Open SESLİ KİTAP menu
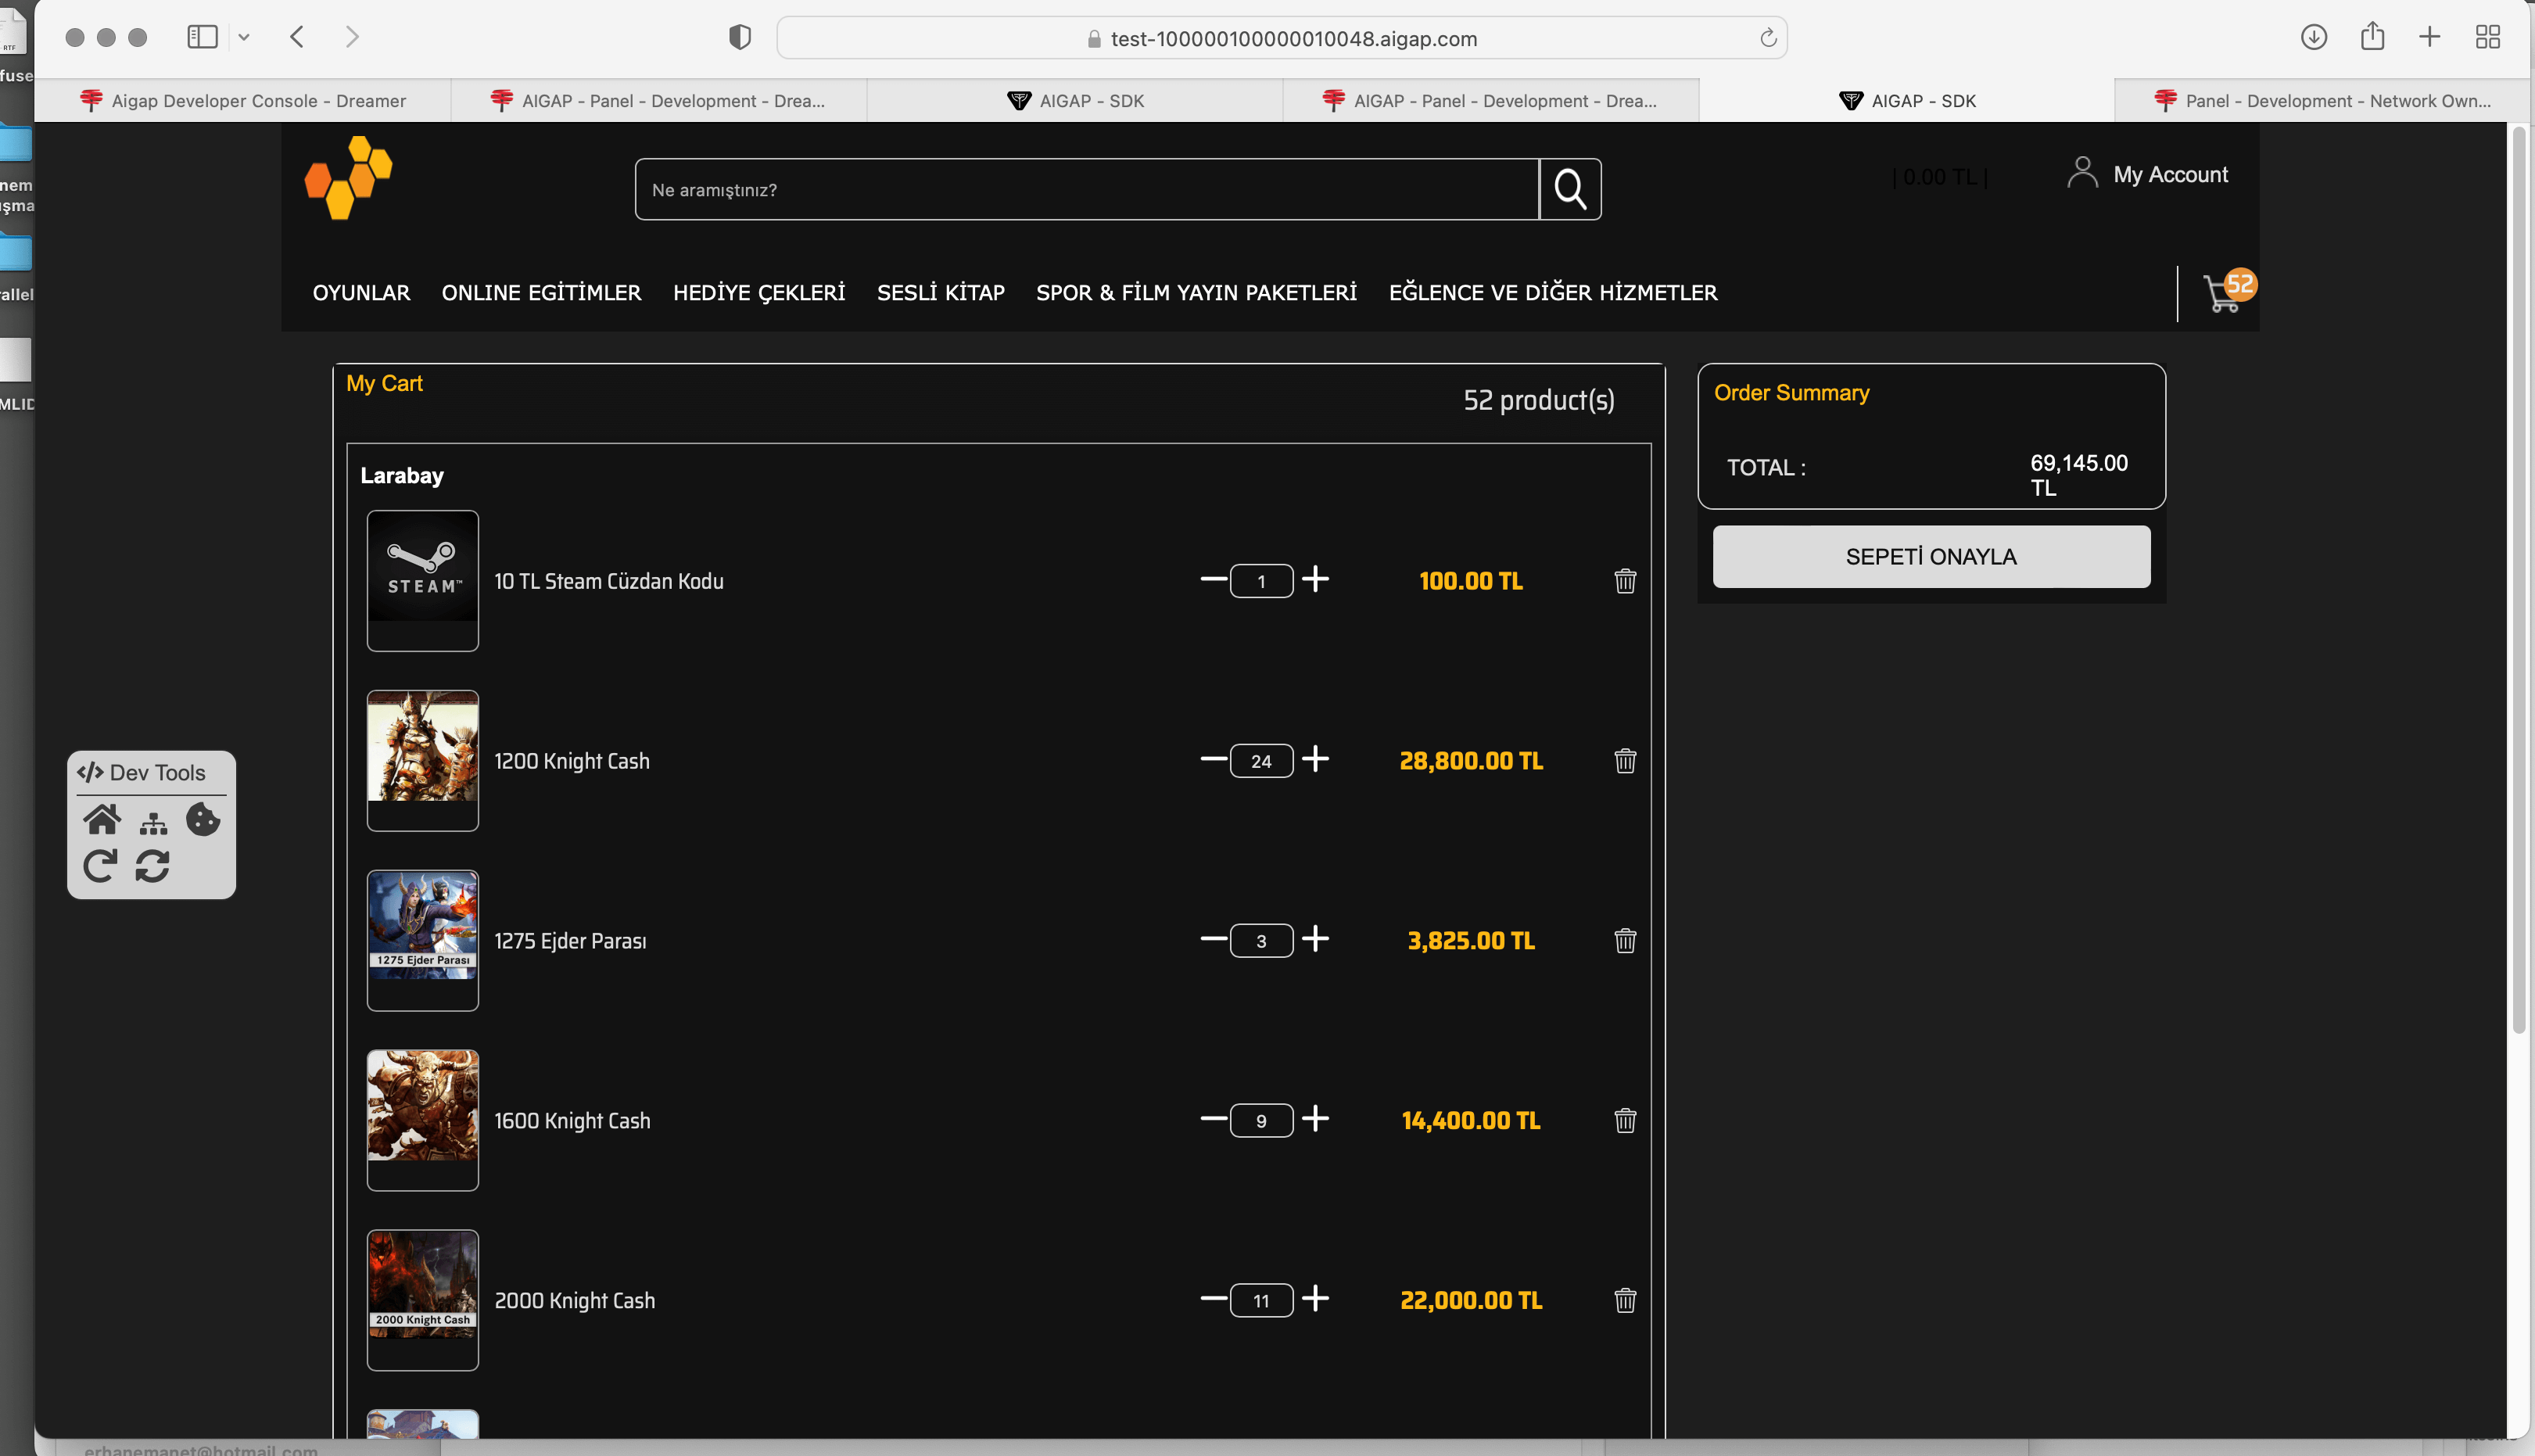Image resolution: width=2535 pixels, height=1456 pixels. point(940,293)
